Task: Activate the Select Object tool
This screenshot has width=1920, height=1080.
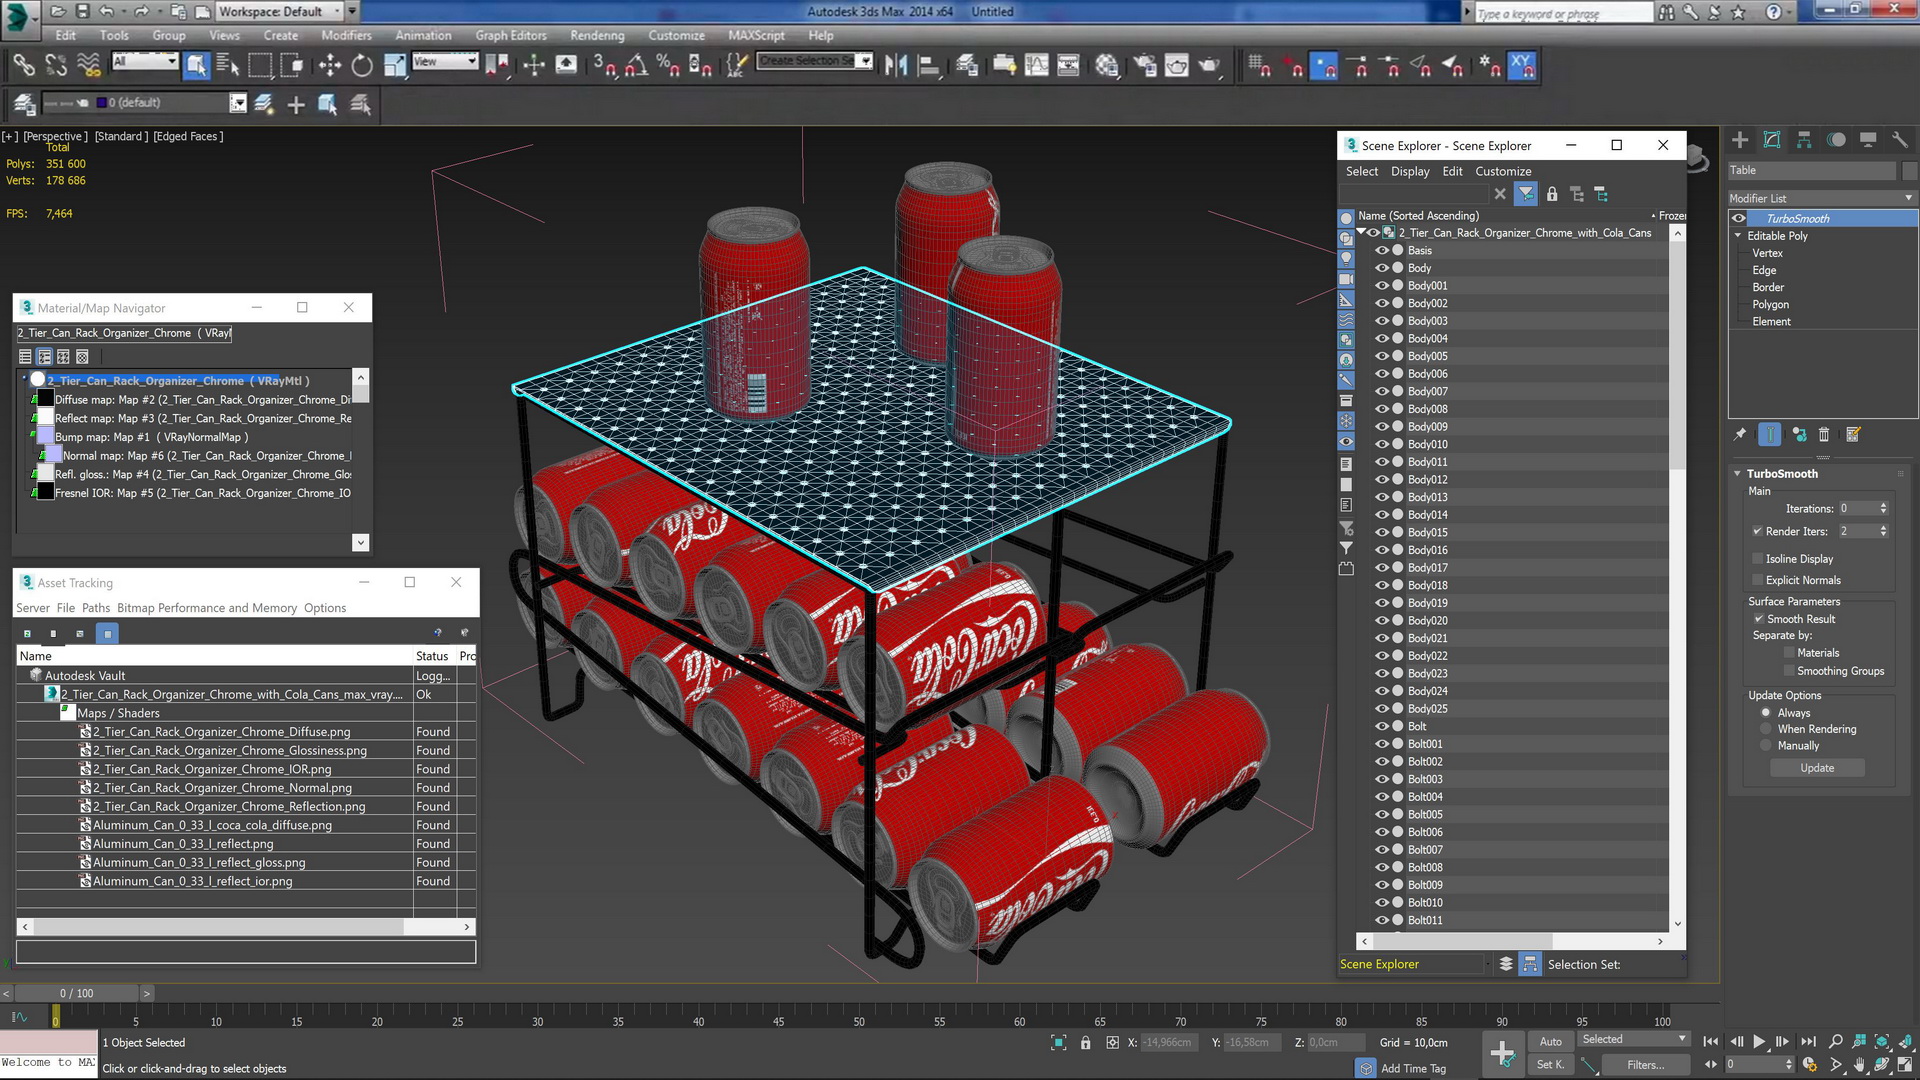Action: tap(197, 66)
